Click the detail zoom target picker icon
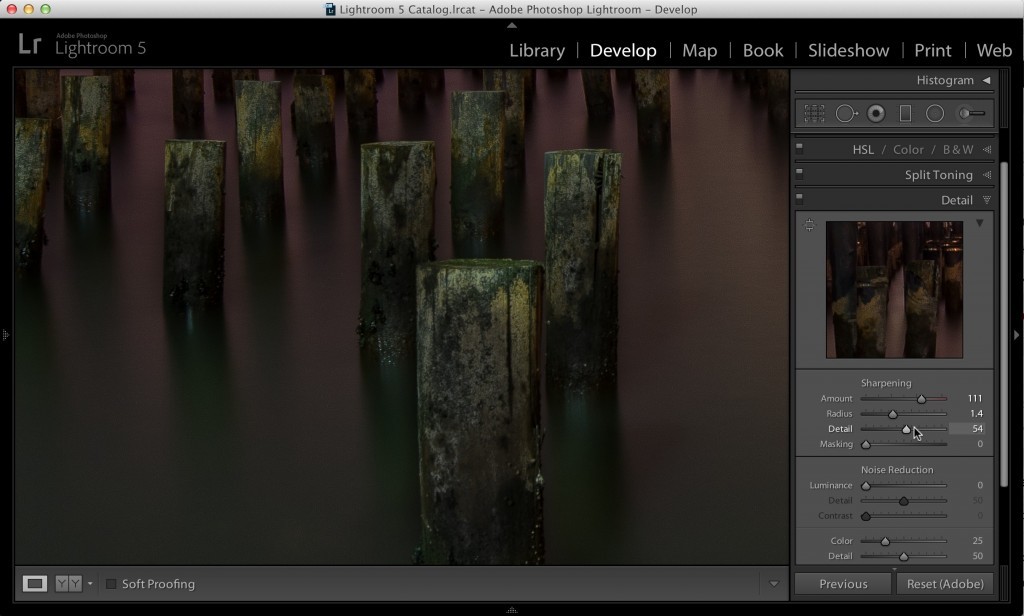The height and width of the screenshot is (616, 1024). click(x=809, y=225)
